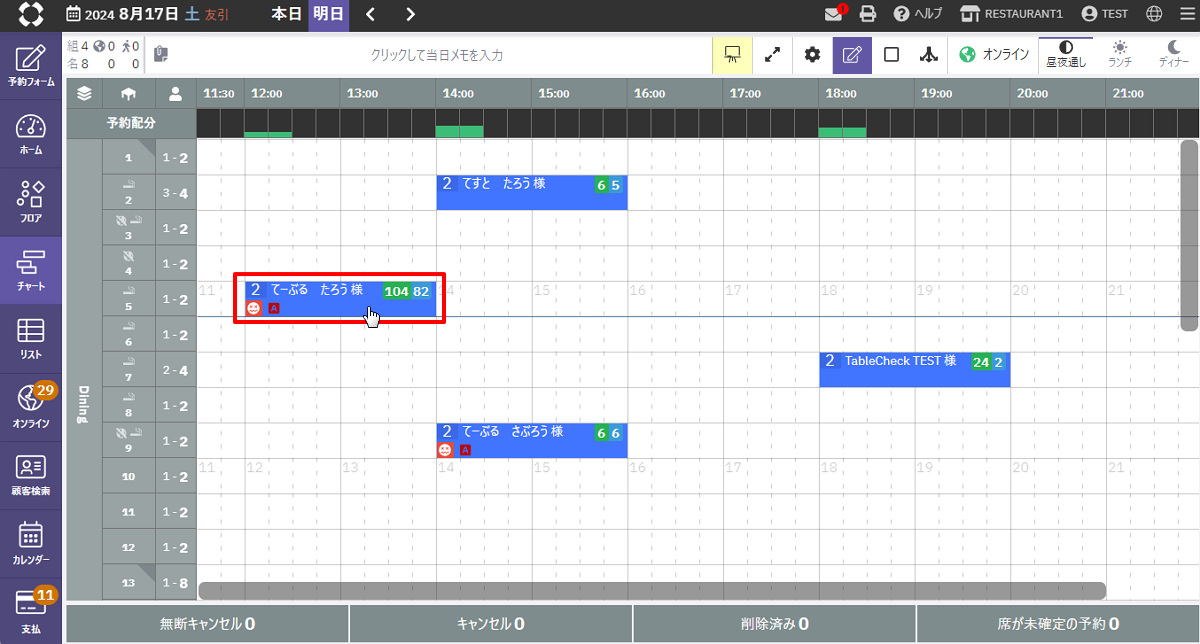Toggle fullscreen expand arrows icon
Screen dimensions: 1200x644
point(772,55)
